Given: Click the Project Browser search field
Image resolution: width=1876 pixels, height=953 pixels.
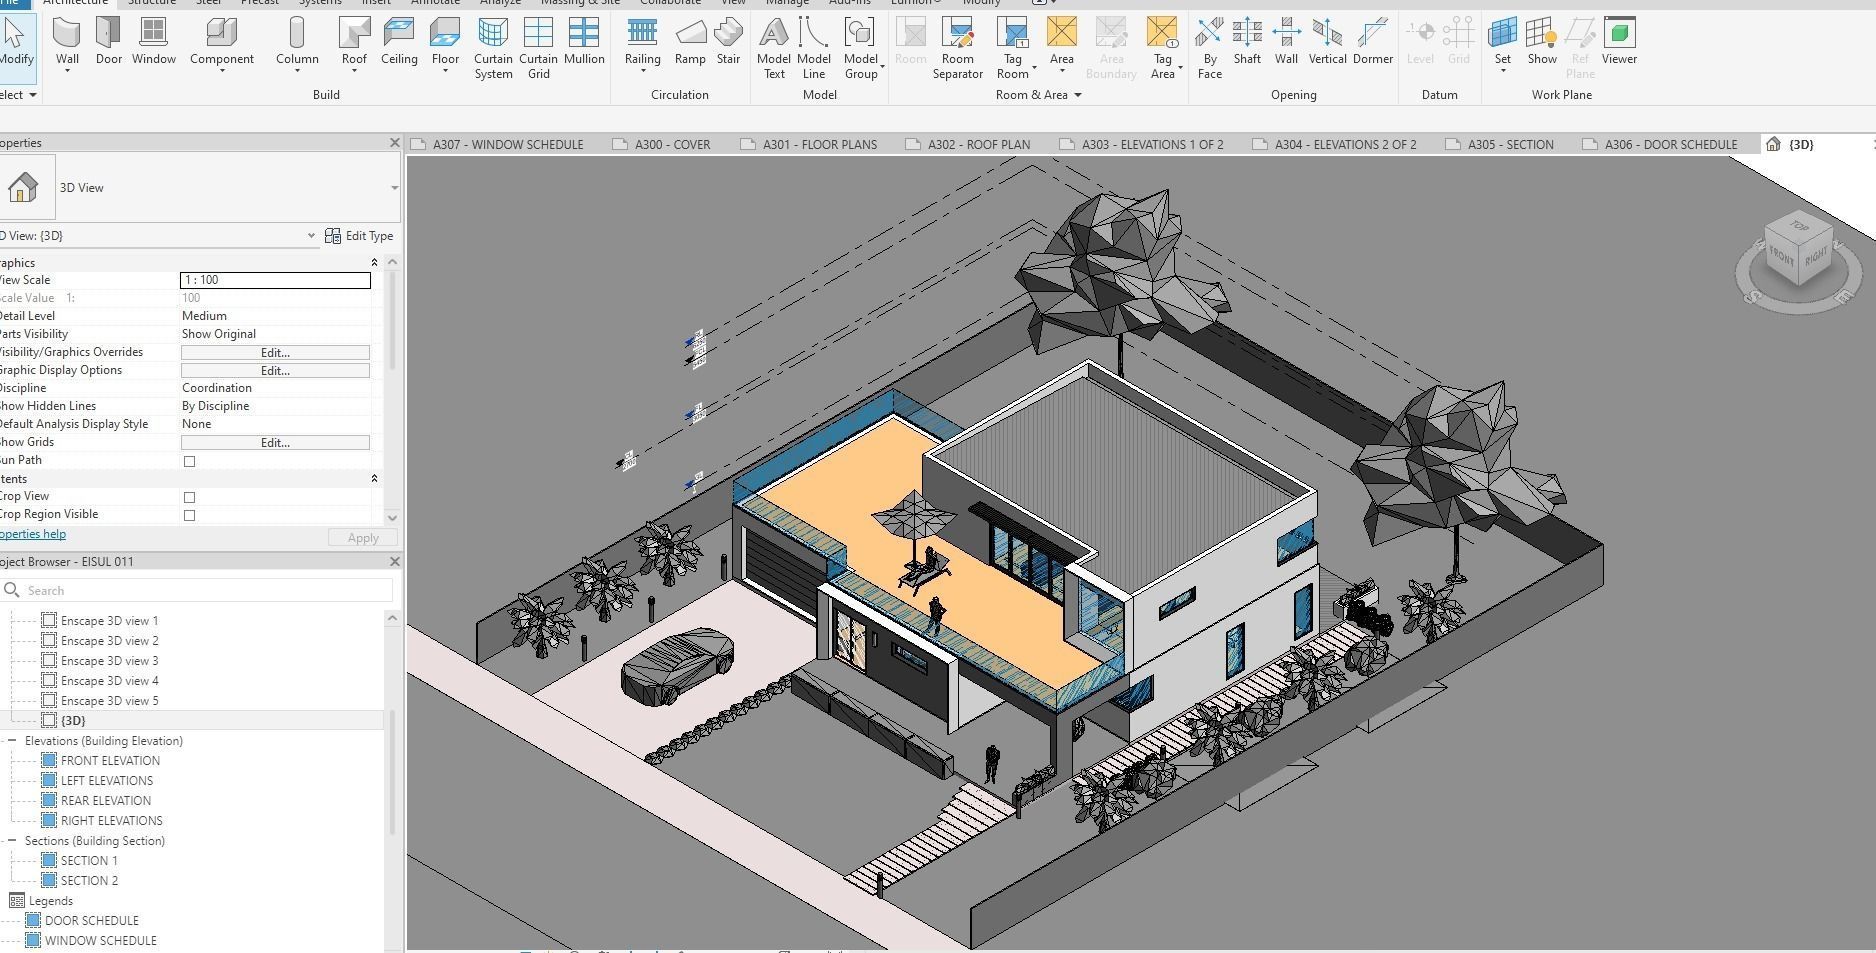Looking at the screenshot, I should point(197,590).
